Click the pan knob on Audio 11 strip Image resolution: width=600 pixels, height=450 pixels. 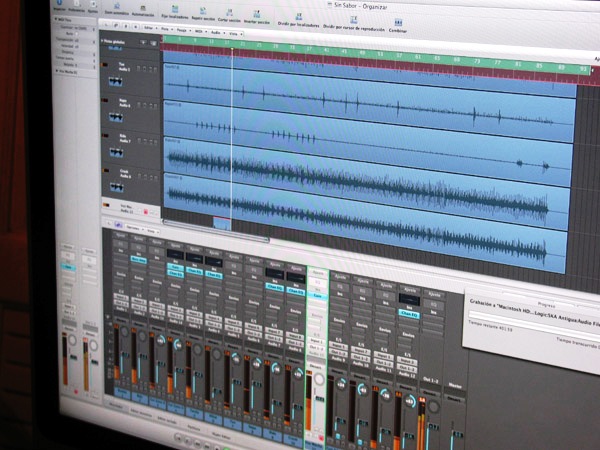[385, 395]
